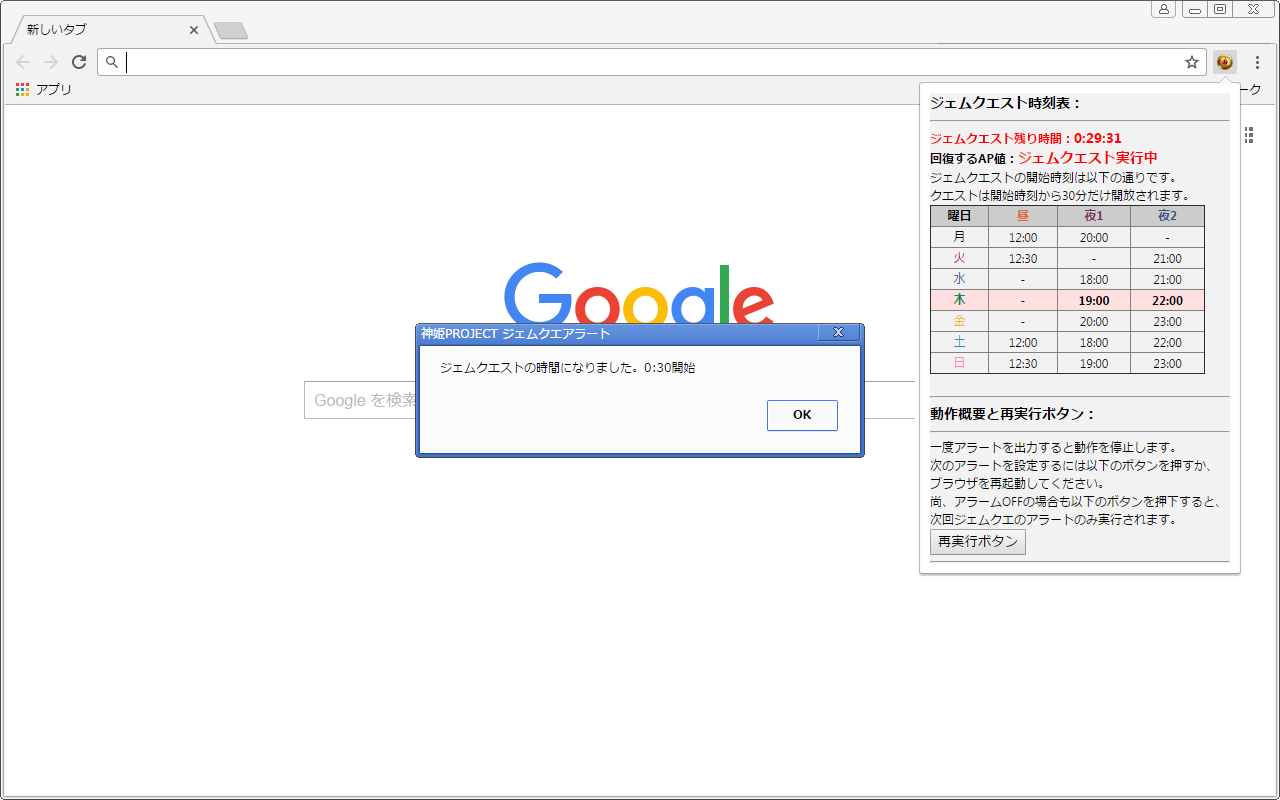
Task: Click the OK button in the alert dialog
Action: click(802, 415)
